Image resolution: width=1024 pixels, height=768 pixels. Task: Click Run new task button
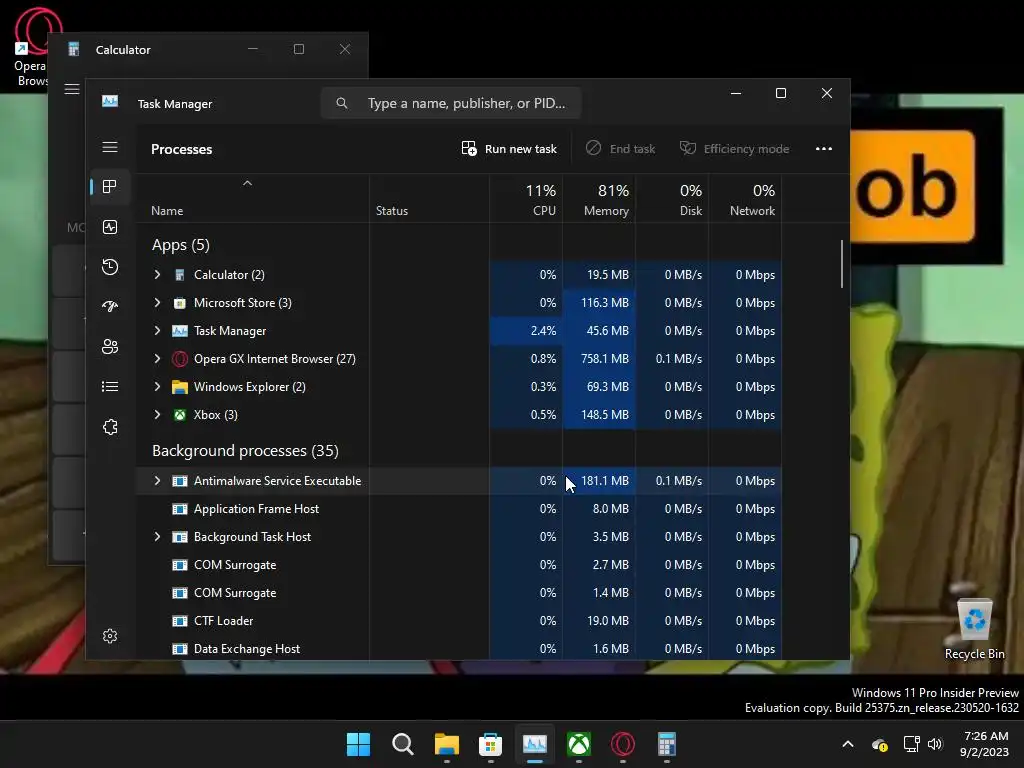tap(509, 149)
